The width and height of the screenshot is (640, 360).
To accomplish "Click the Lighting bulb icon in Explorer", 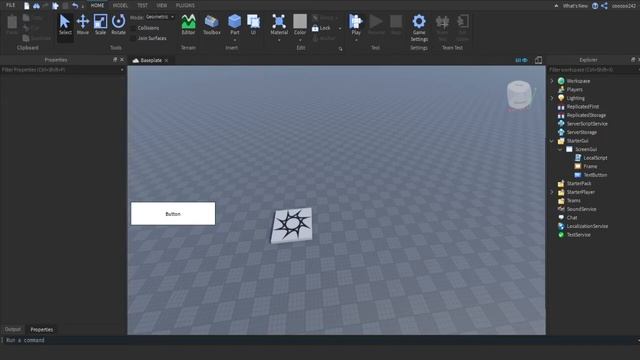I will 561,98.
